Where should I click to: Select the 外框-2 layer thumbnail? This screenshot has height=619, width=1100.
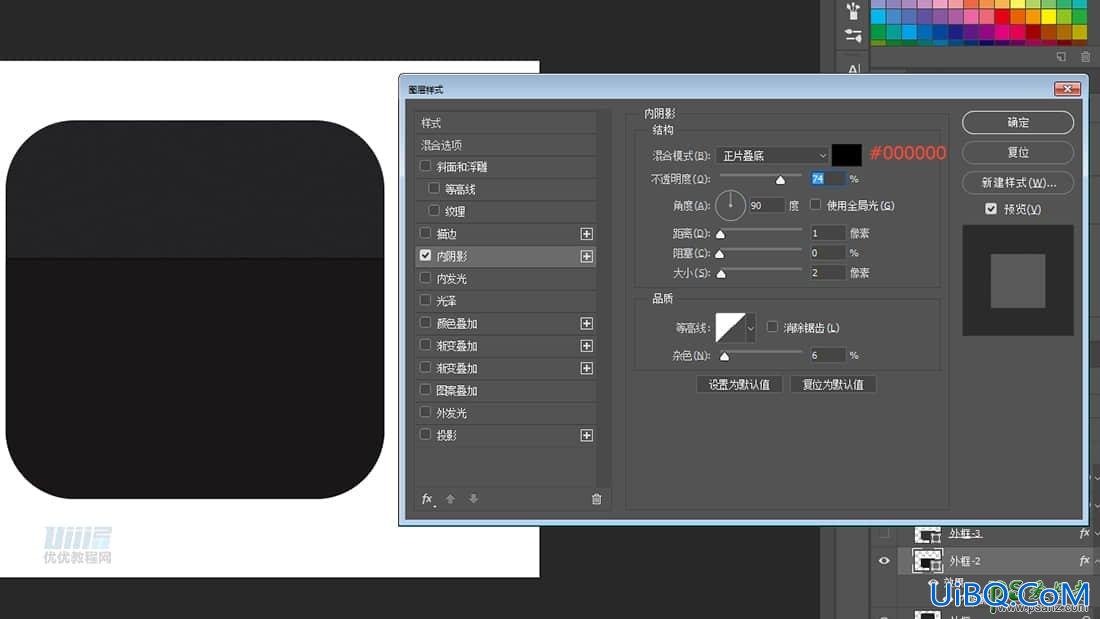[927, 561]
